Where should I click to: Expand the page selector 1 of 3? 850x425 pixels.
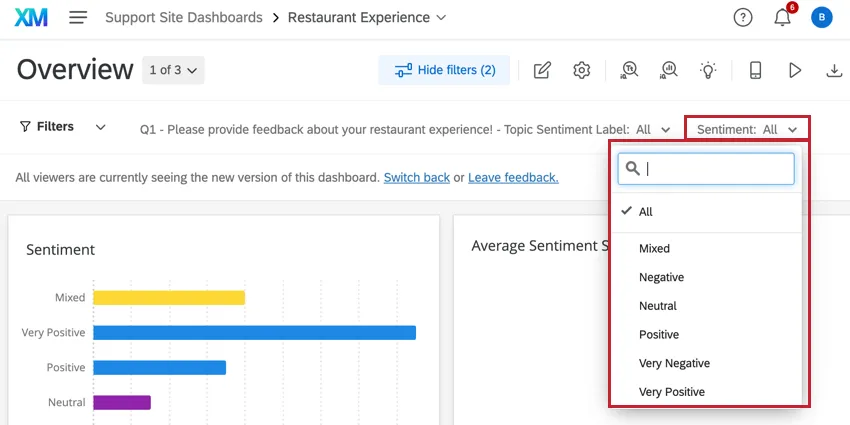(174, 70)
